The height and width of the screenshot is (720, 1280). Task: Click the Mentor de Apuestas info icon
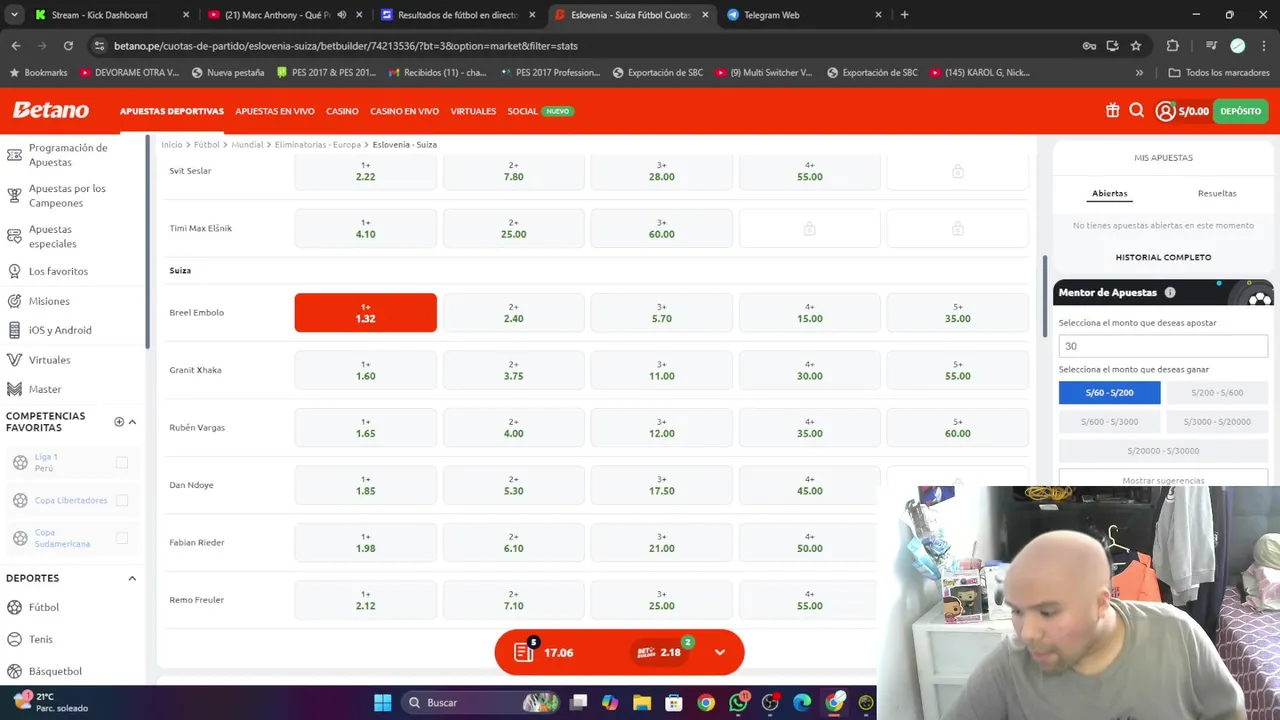[x=1170, y=292]
